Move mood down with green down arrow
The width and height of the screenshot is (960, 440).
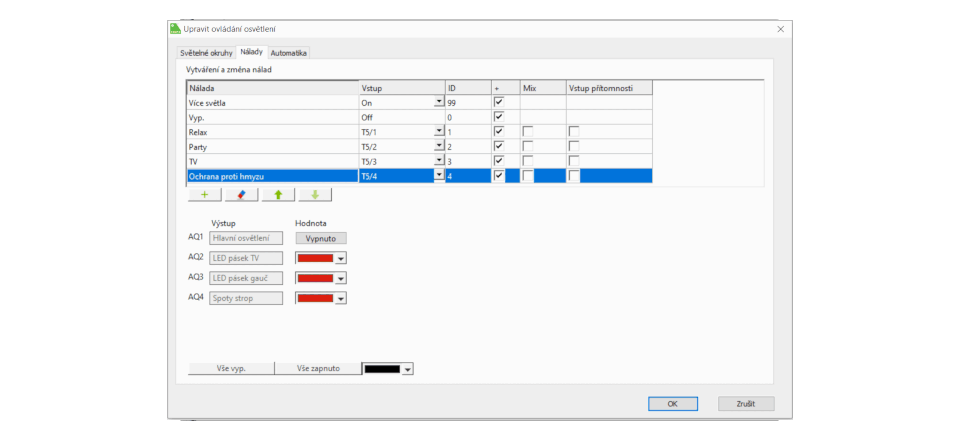click(314, 195)
